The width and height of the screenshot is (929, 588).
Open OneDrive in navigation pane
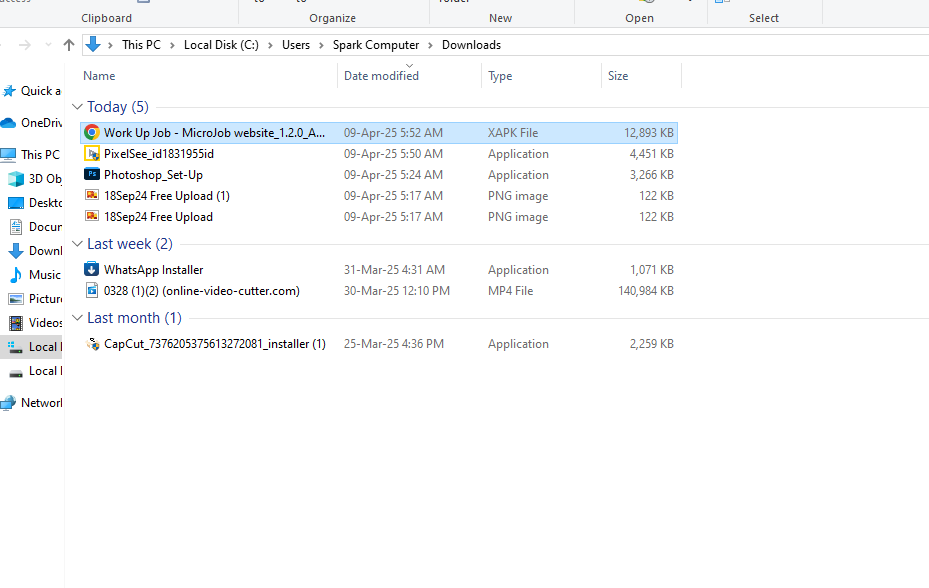tap(31, 123)
